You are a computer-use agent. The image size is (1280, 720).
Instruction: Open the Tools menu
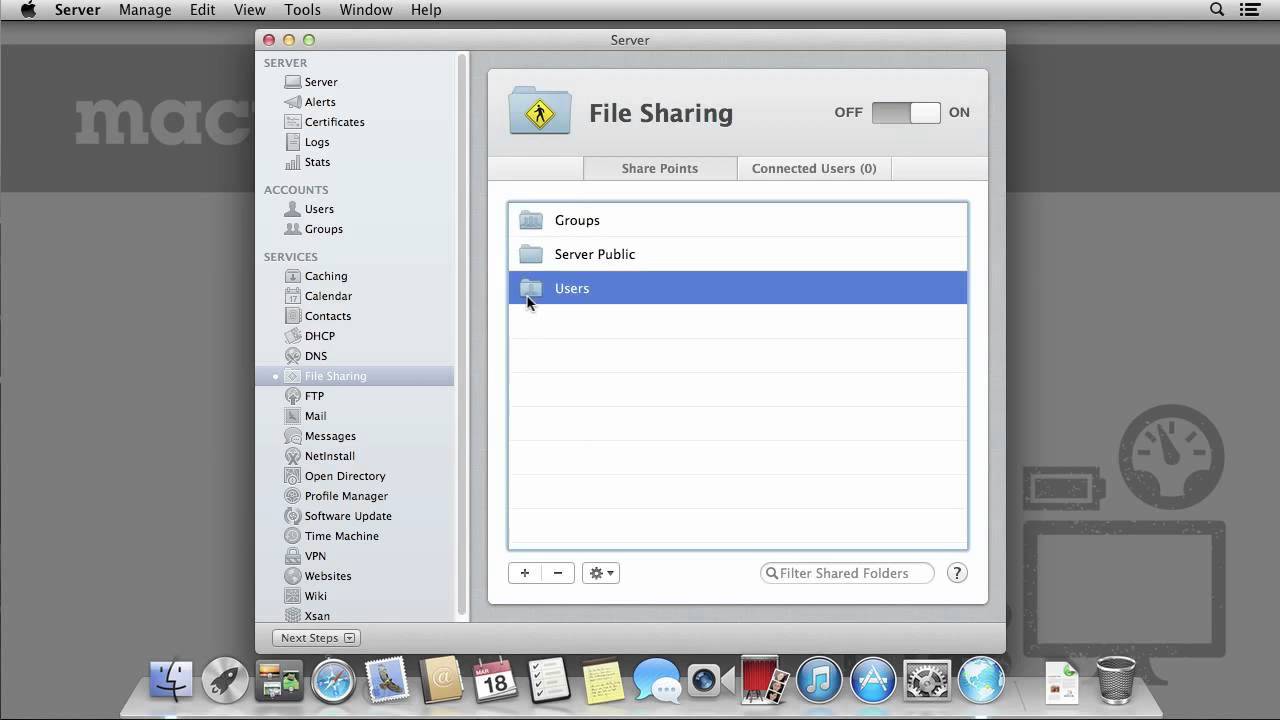(x=302, y=10)
